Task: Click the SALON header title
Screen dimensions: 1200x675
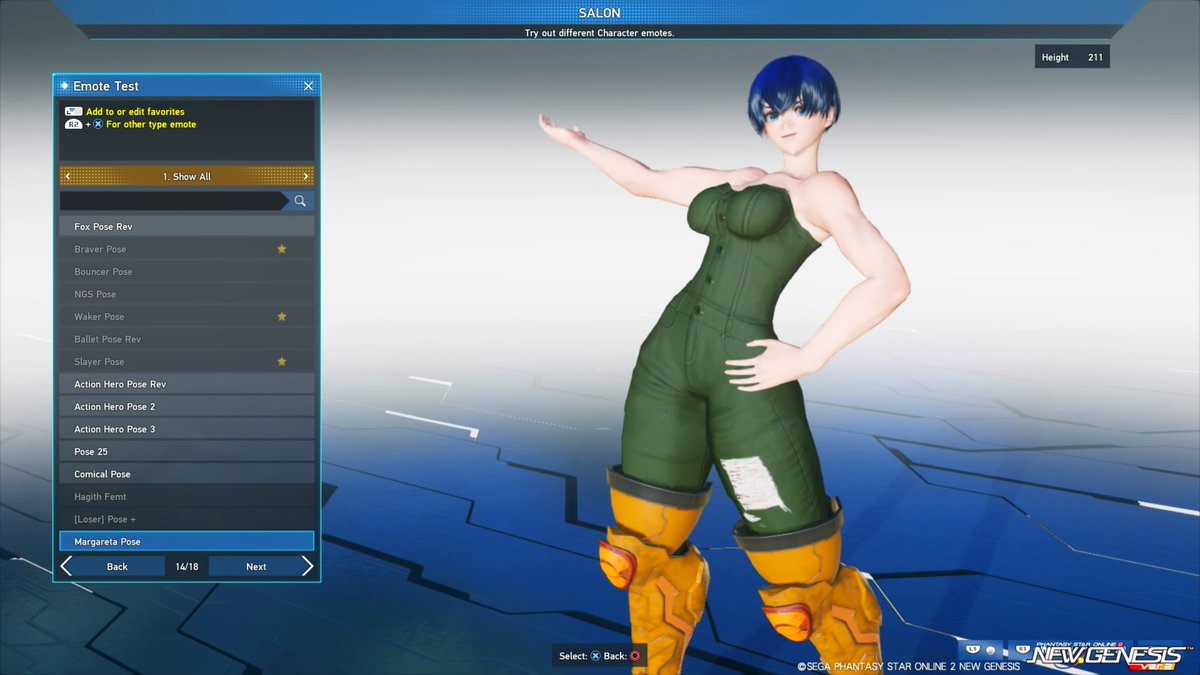Action: click(599, 13)
